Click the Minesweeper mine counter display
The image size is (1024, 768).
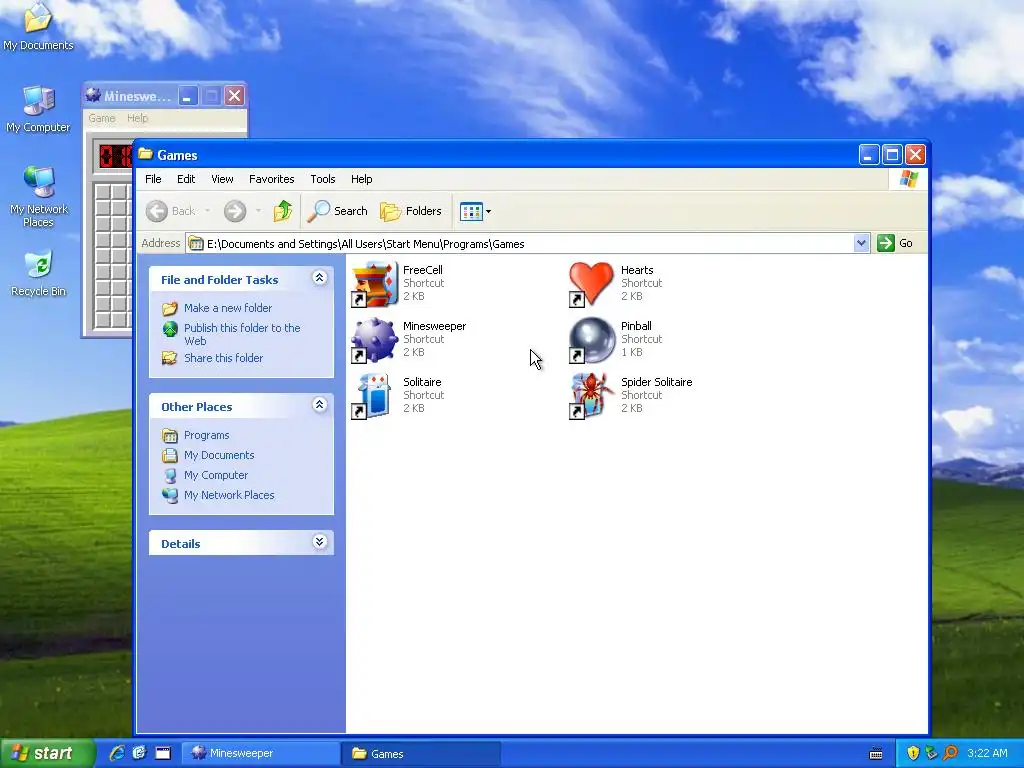pos(116,157)
